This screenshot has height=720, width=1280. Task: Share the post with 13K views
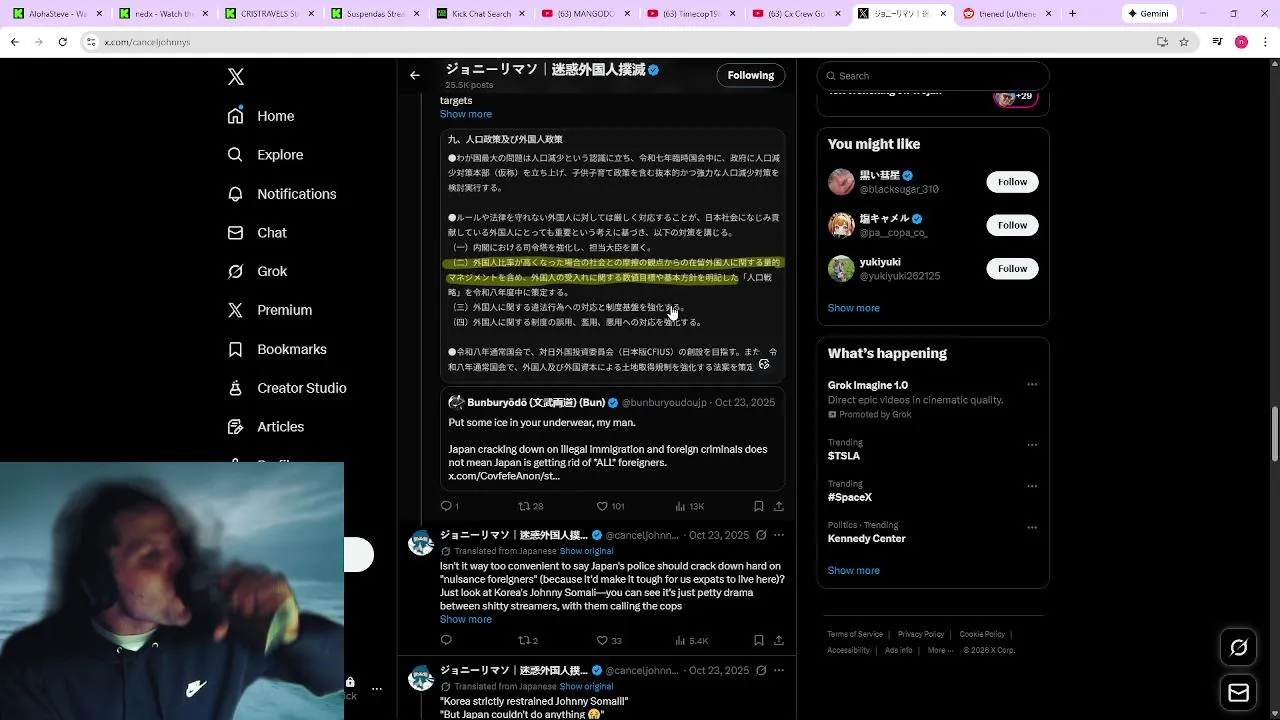coord(779,506)
